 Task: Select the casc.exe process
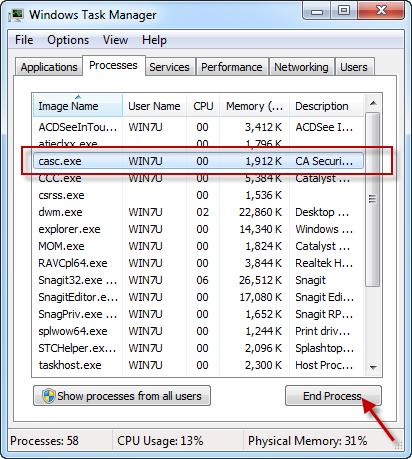tap(198, 161)
